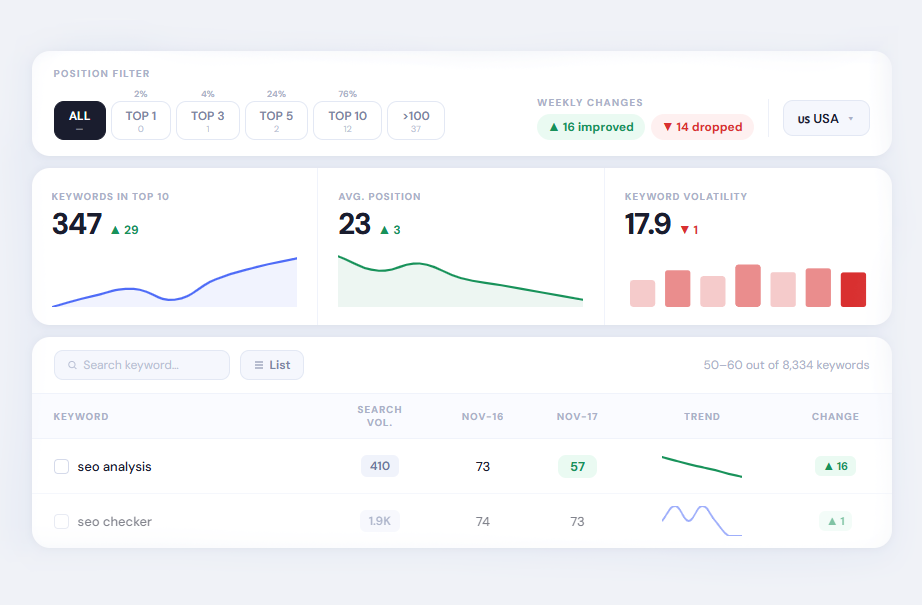
Task: Tick the seo checker checkbox
Action: click(x=62, y=522)
